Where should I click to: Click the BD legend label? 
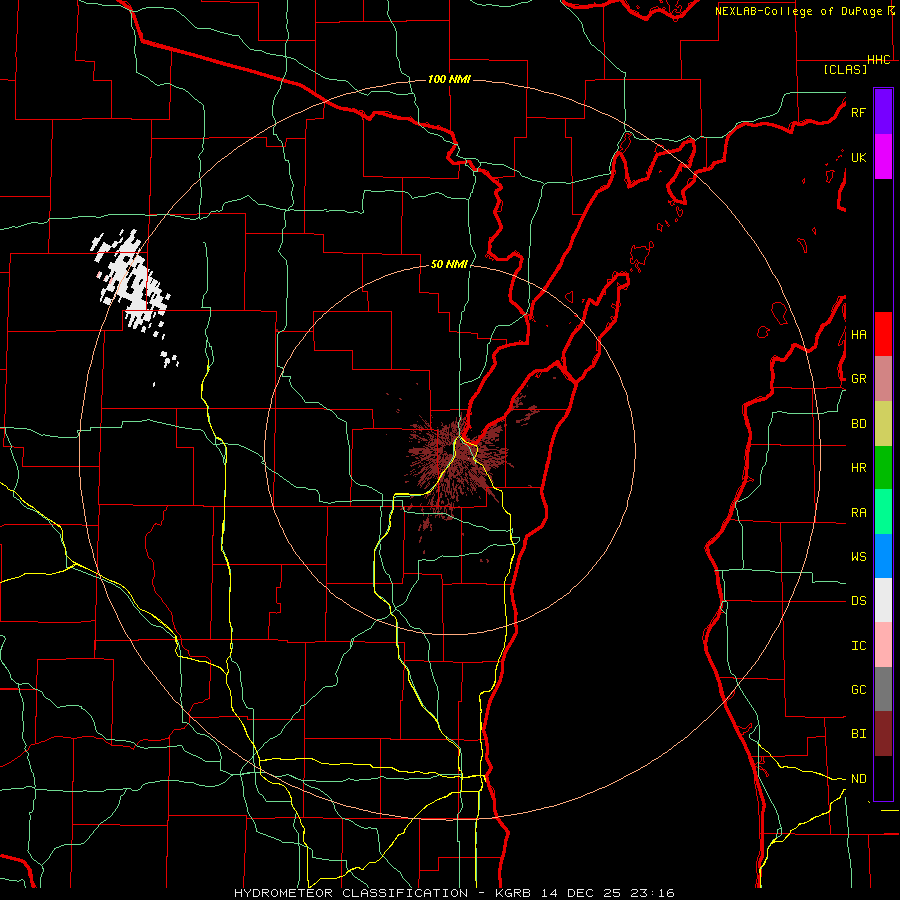click(858, 424)
